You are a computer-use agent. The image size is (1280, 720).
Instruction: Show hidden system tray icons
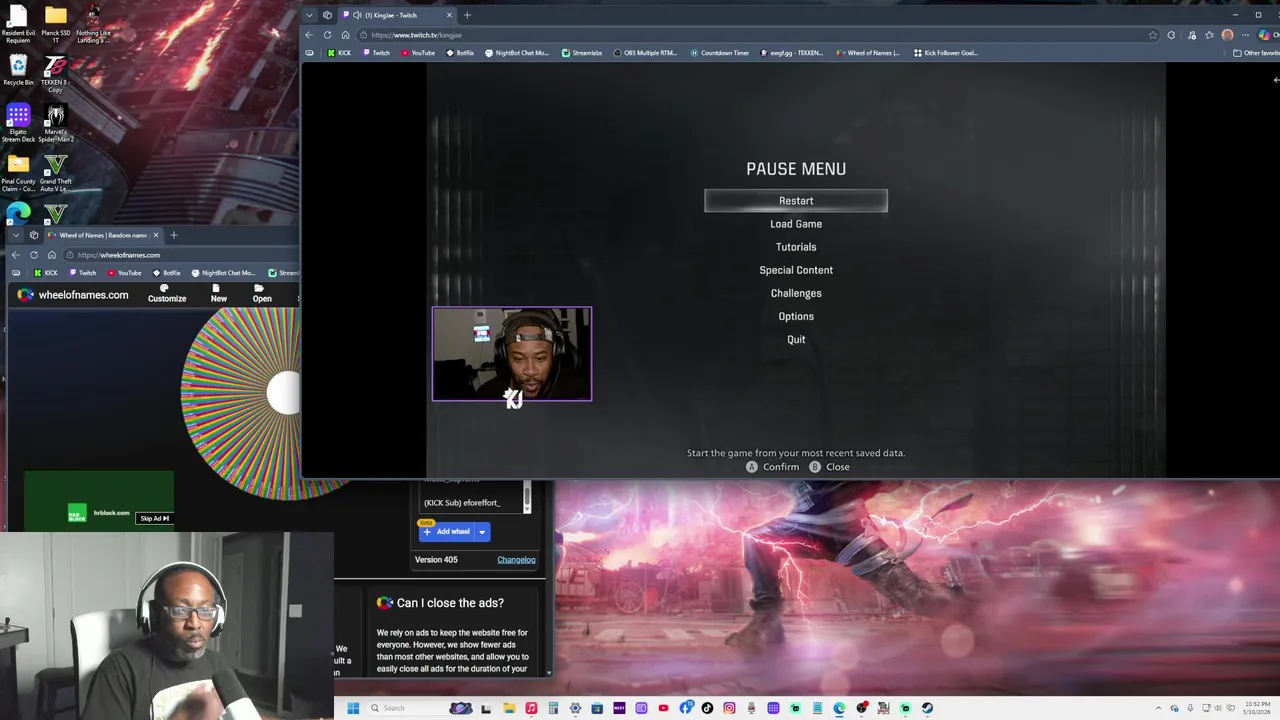(x=1158, y=708)
